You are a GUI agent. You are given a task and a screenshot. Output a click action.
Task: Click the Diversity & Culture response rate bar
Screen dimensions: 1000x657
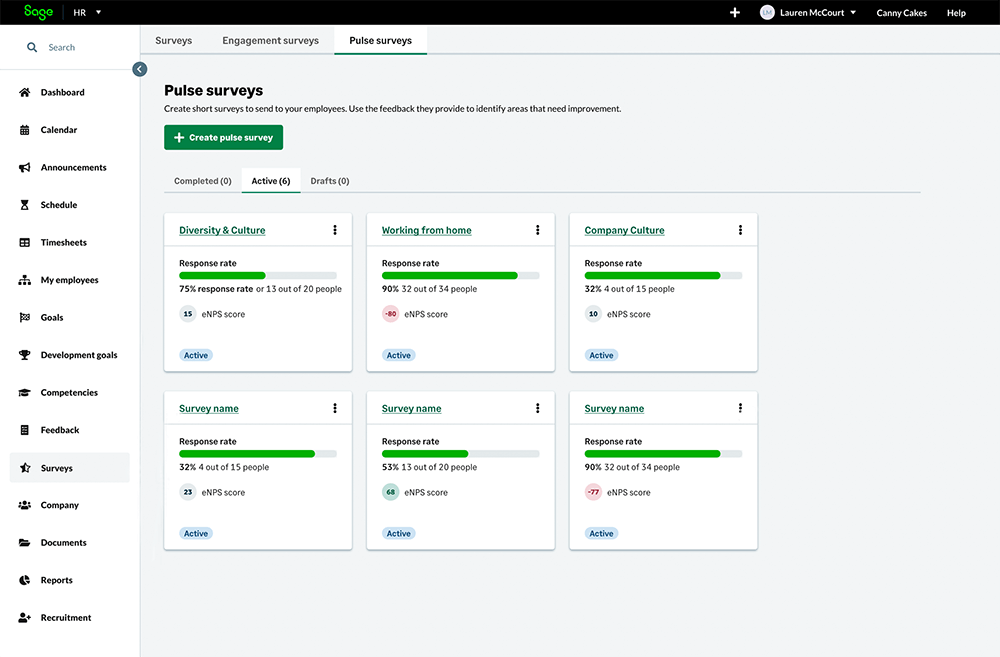pyautogui.click(x=258, y=275)
